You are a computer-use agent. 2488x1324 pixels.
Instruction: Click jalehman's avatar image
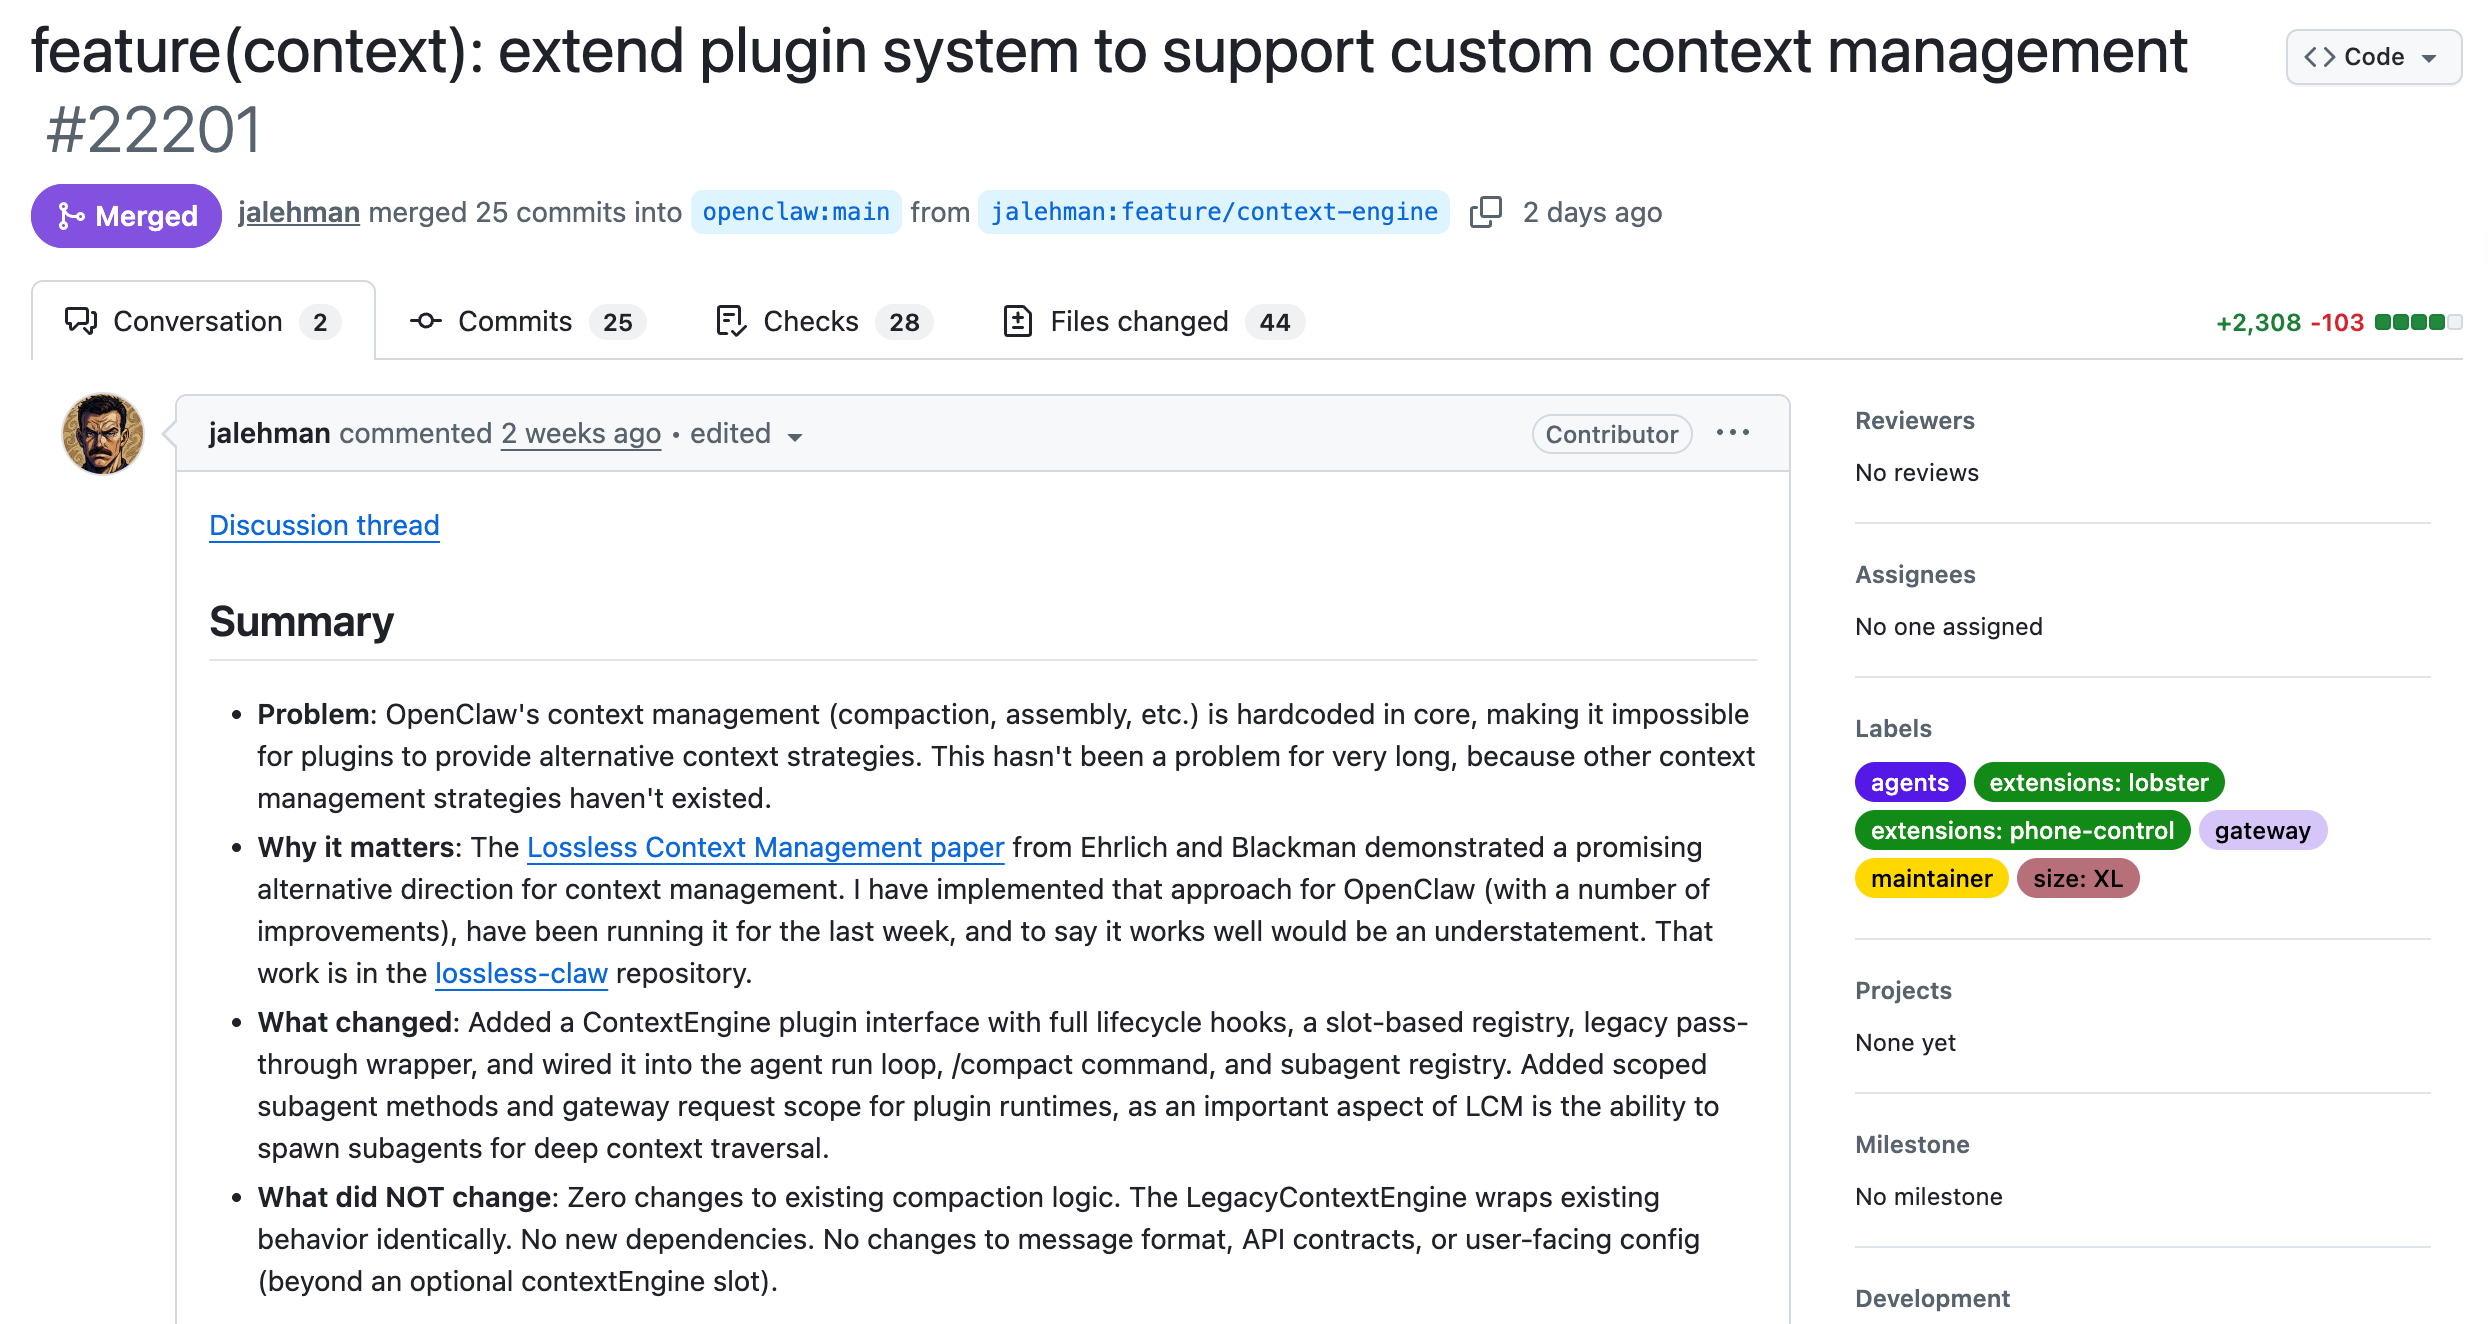tap(103, 434)
